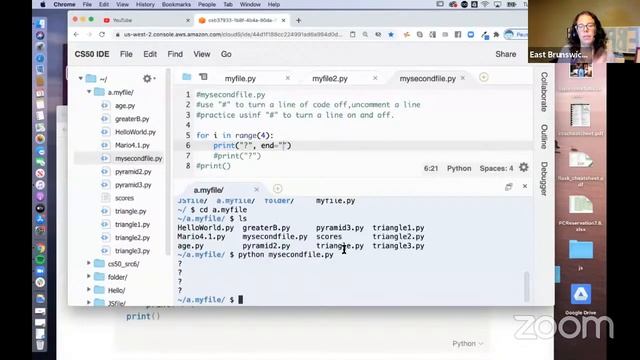Open the Finder icon in the Dock
Image resolution: width=640 pixels, height=360 pixels.
pyautogui.click(x=40, y=24)
